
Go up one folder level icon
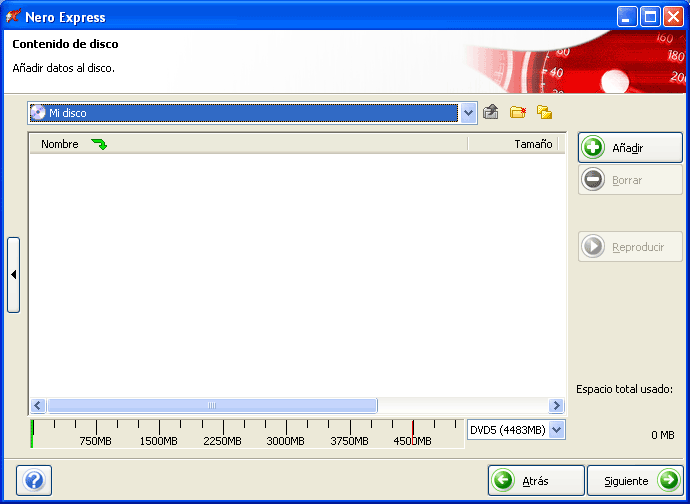click(491, 112)
